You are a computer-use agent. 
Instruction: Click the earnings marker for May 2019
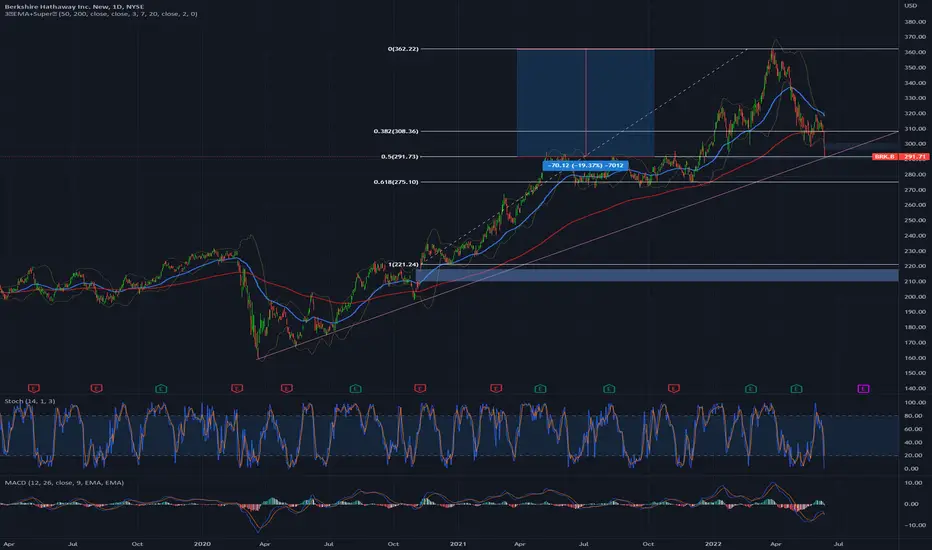point(33,388)
